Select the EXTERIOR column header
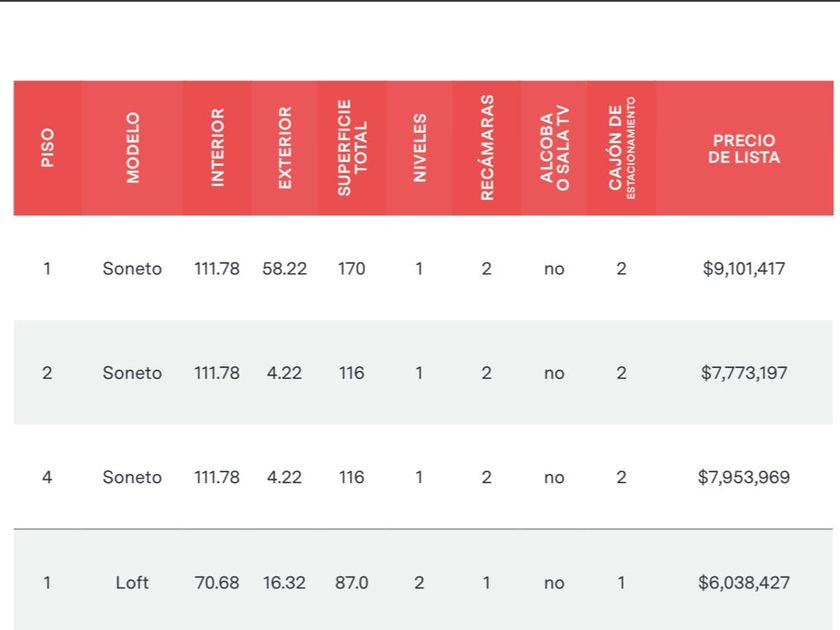This screenshot has width=840, height=630. coord(285,148)
